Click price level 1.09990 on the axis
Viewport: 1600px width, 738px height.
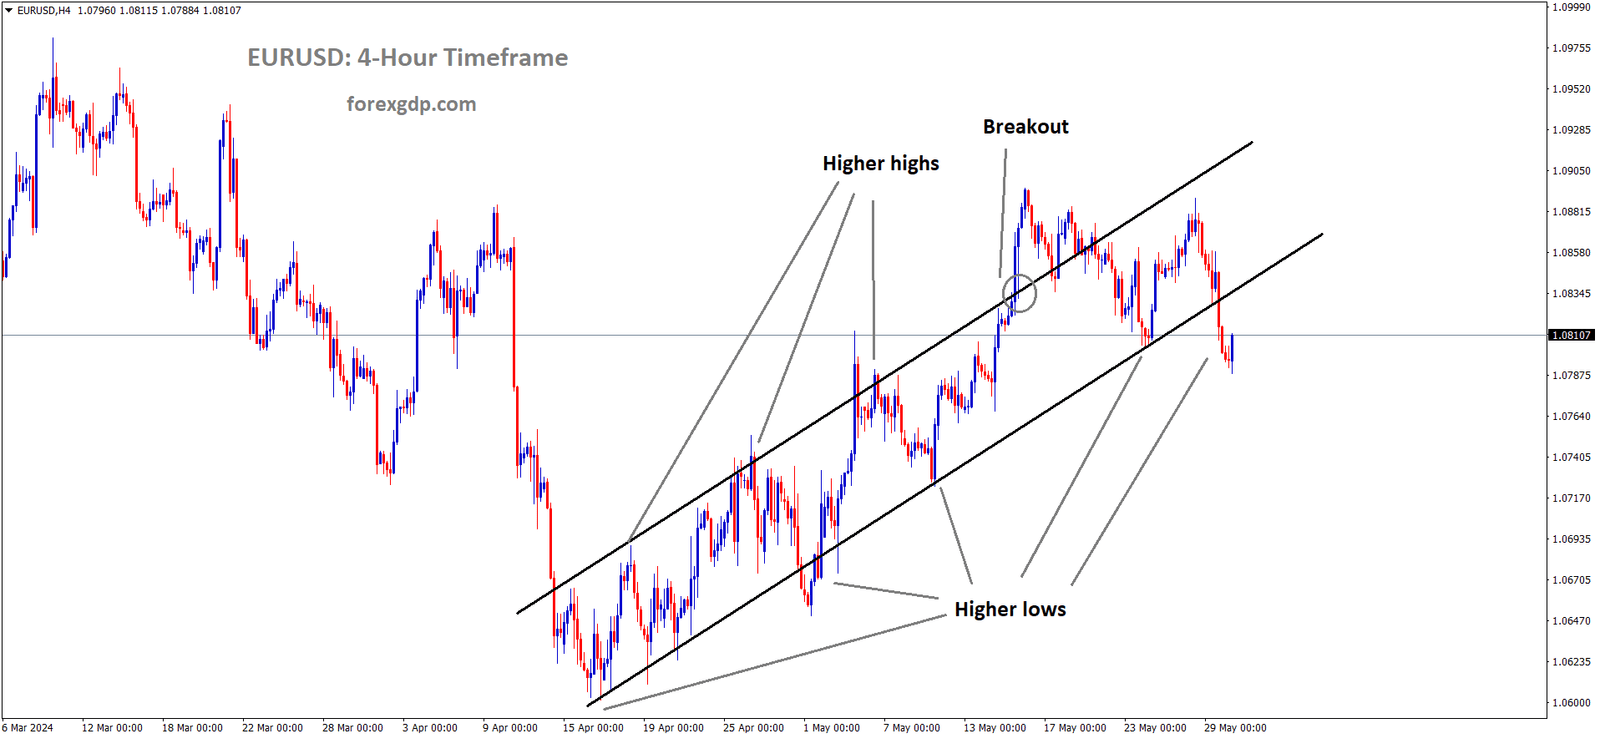[1571, 7]
